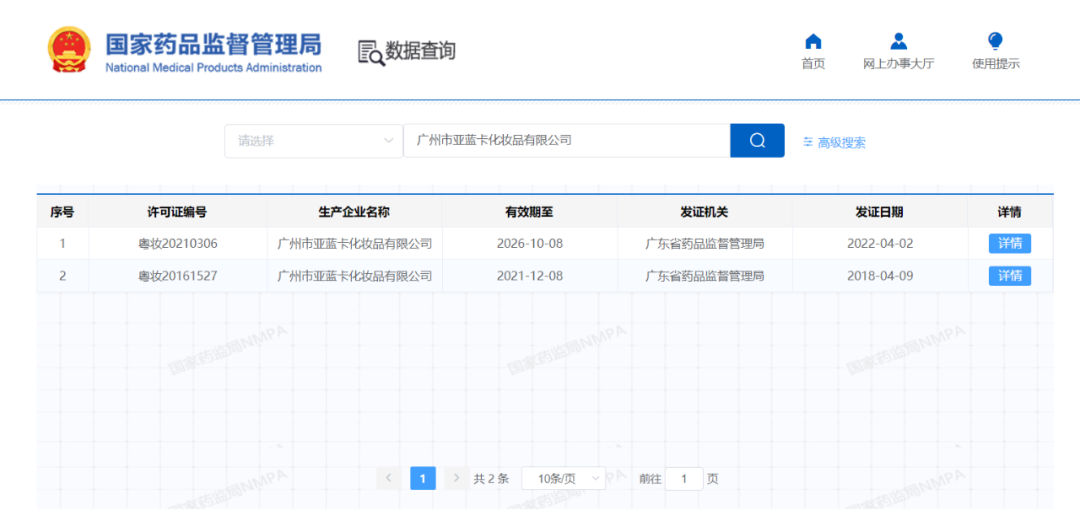
Task: Click the 前往 page number input
Action: pos(684,479)
